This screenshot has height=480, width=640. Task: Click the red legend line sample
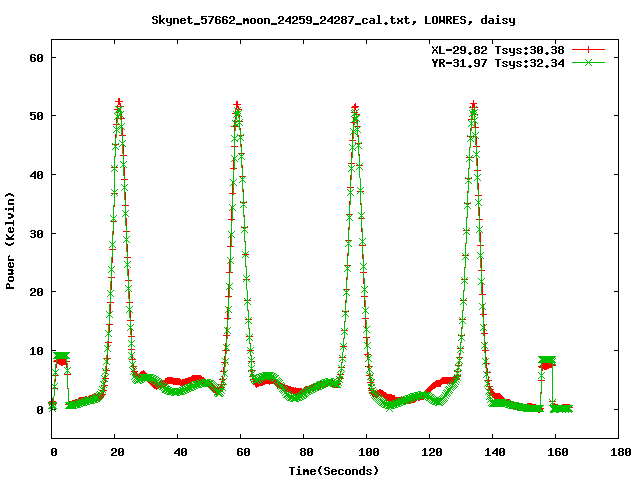[588, 50]
